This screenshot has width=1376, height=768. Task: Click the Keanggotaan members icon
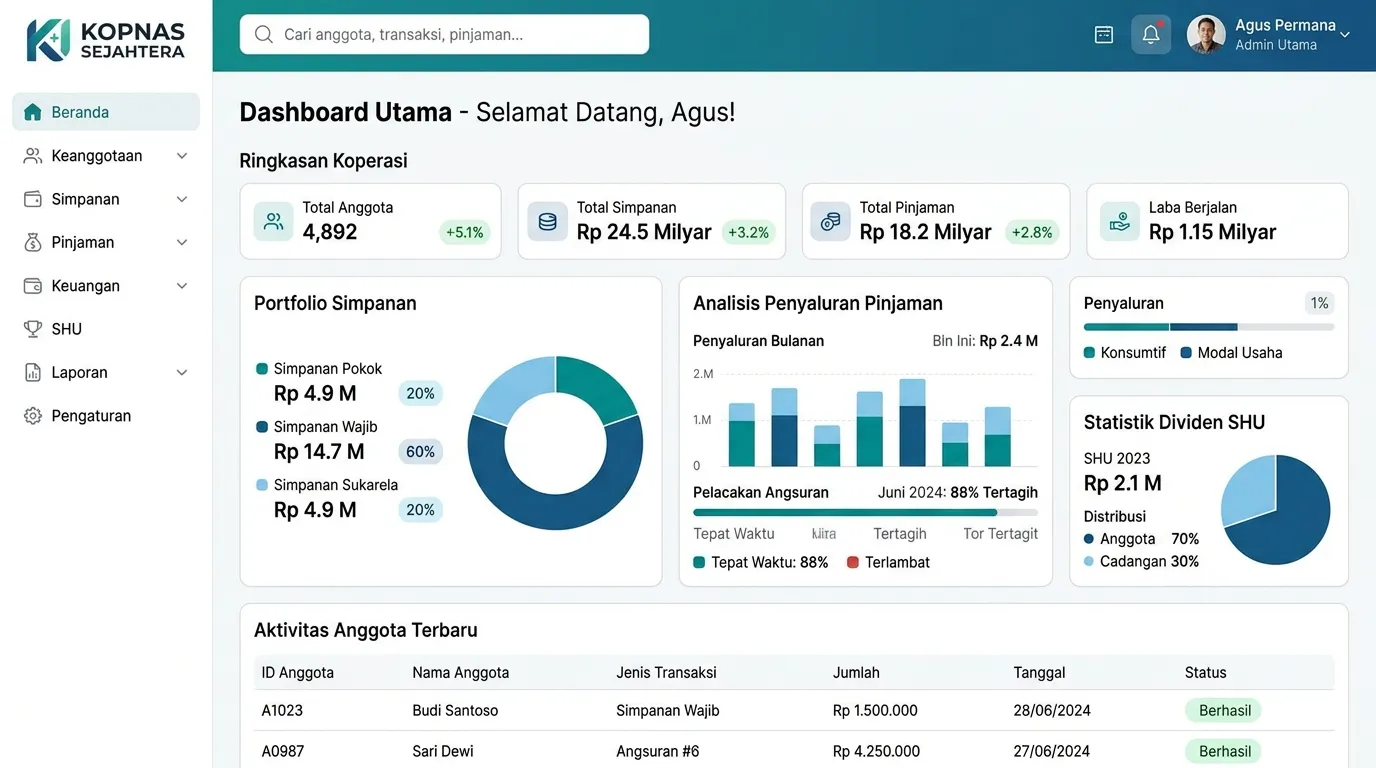coord(33,156)
